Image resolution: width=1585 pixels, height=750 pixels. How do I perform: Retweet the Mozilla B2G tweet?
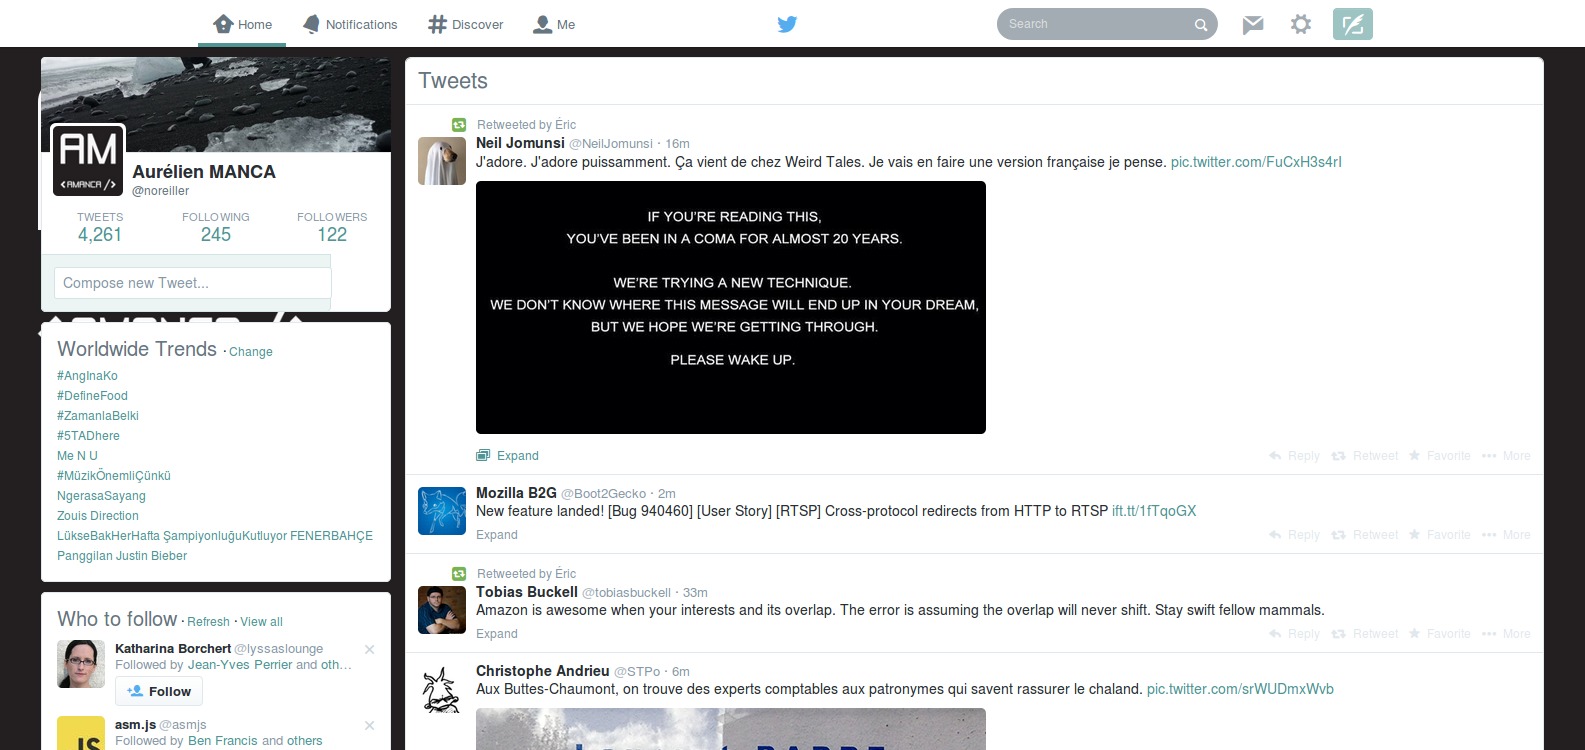[1365, 535]
